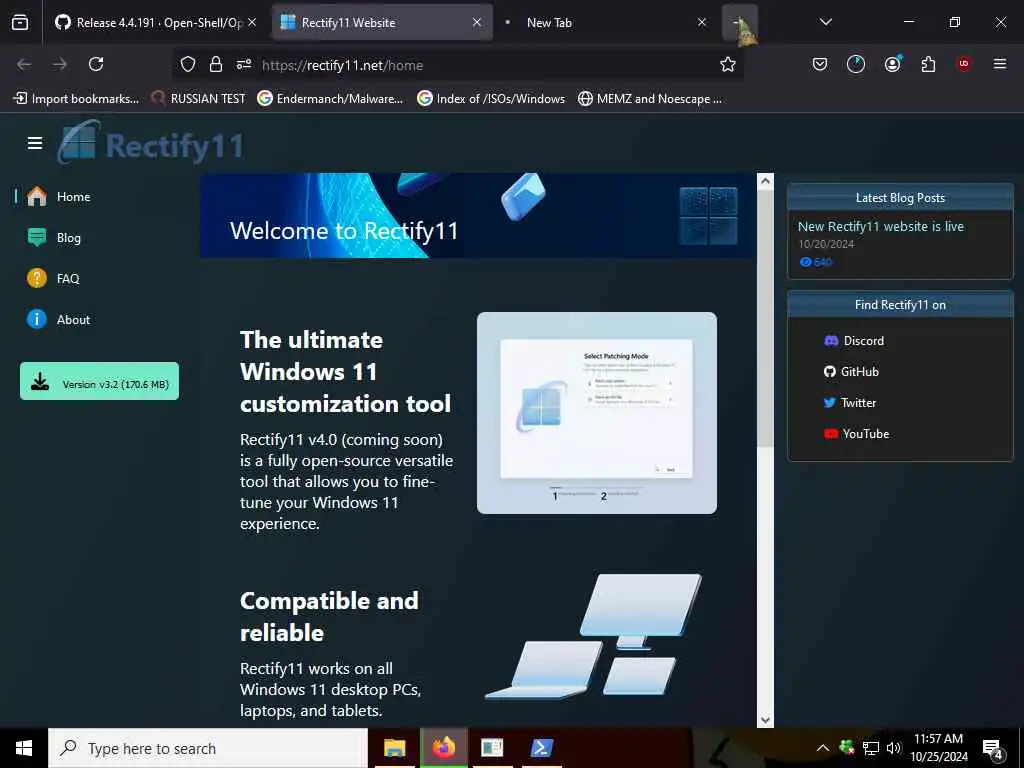This screenshot has width=1024, height=768.
Task: Expand the list all tabs dropdown
Action: [825, 22]
